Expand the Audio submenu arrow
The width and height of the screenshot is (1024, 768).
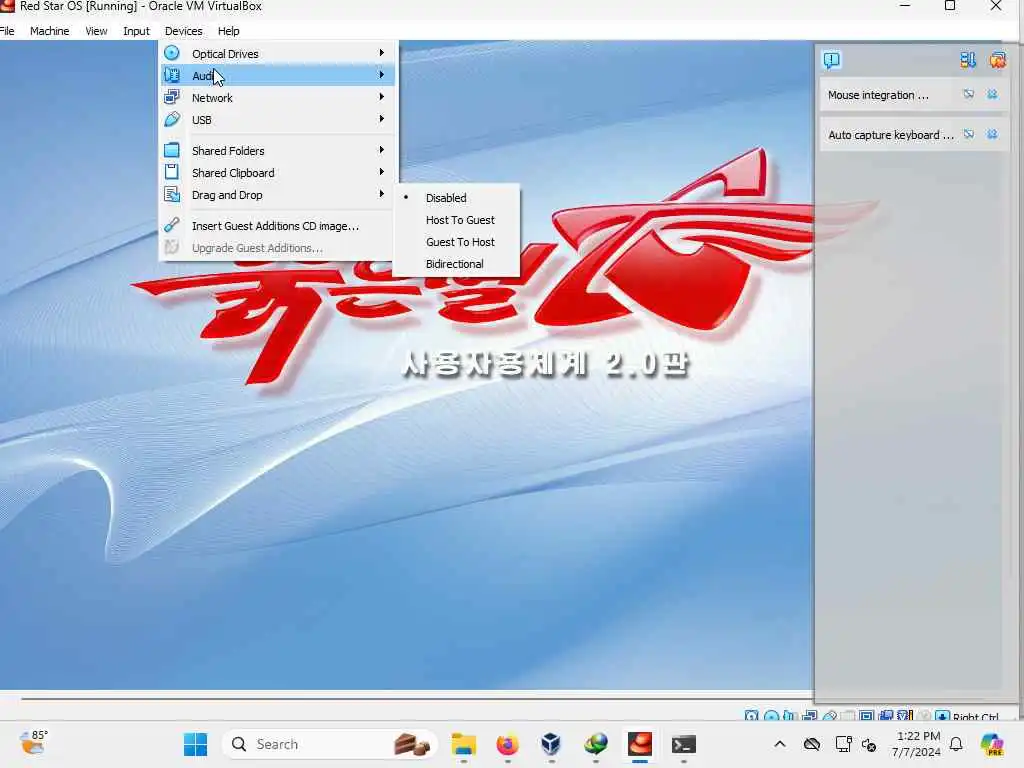click(381, 75)
